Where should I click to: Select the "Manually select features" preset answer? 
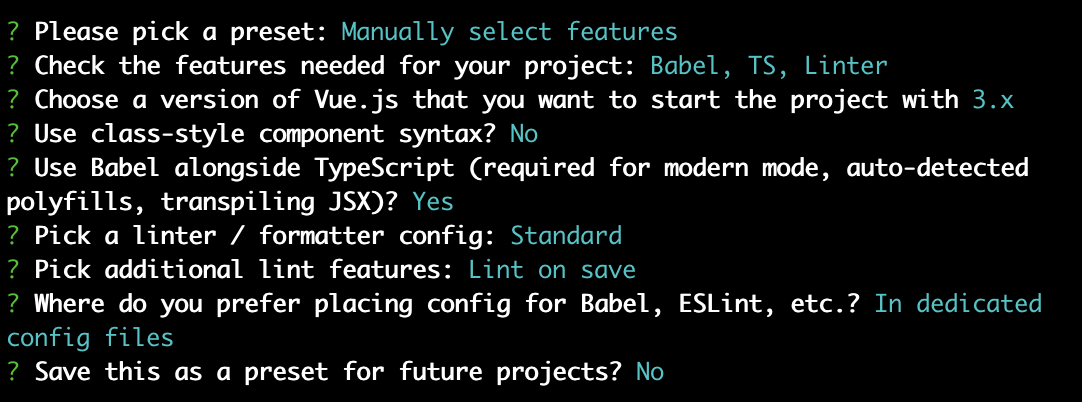[509, 32]
